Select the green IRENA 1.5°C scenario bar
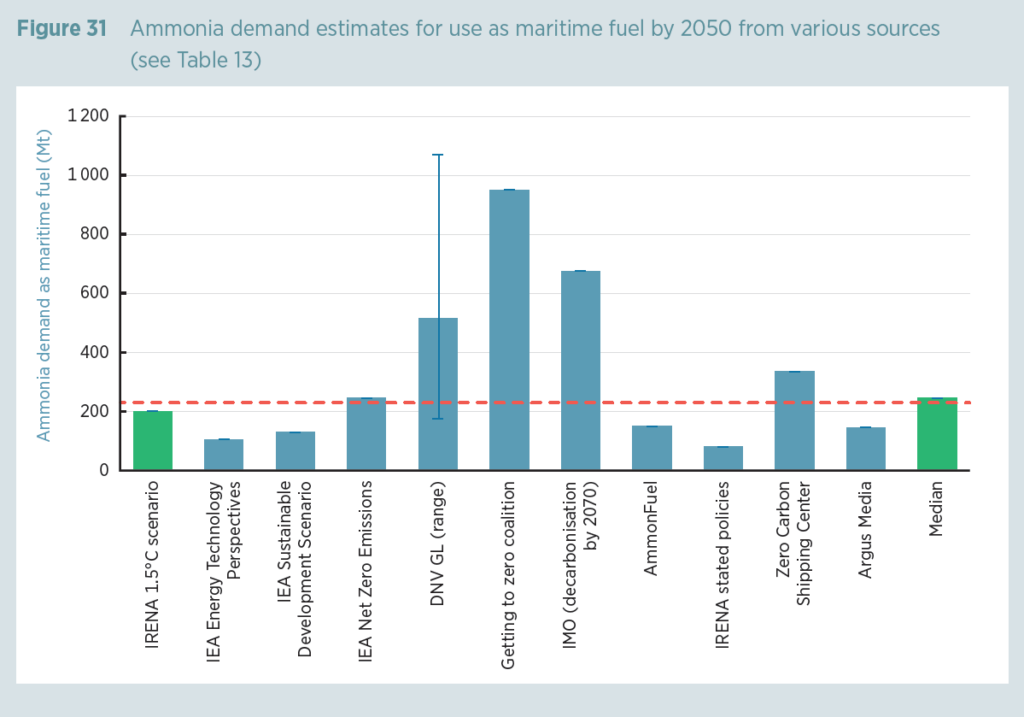1024x717 pixels. pyautogui.click(x=152, y=435)
